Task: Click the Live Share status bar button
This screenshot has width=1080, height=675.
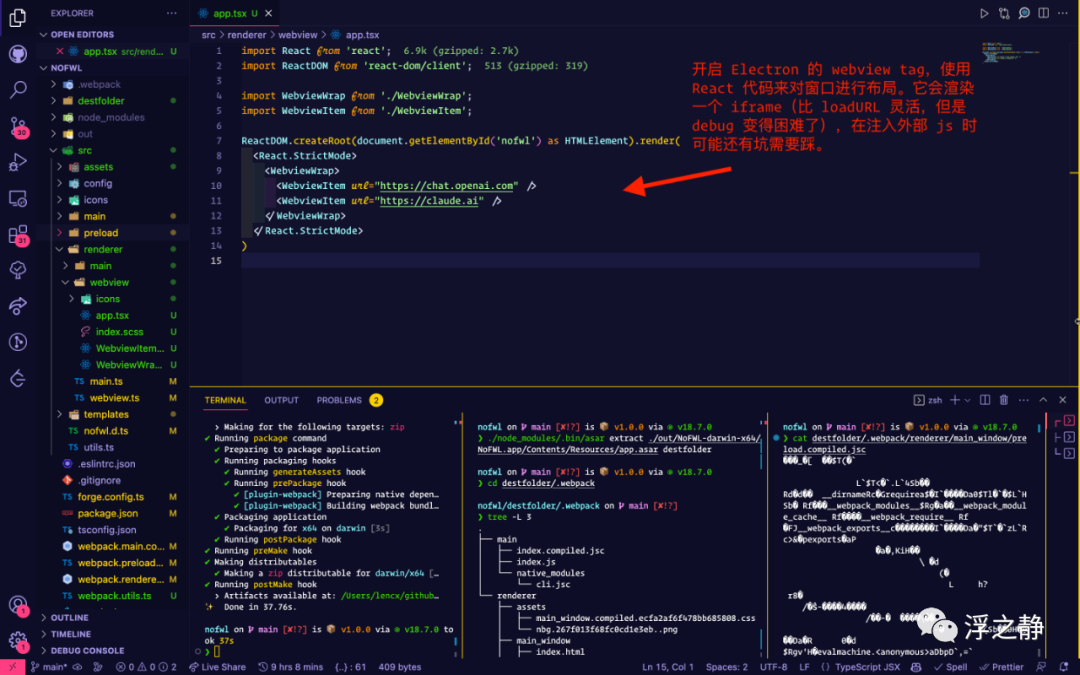Action: (x=218, y=667)
